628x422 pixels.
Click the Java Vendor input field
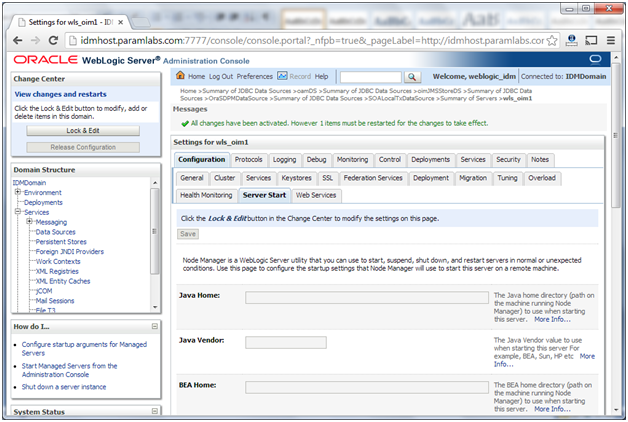tap(286, 342)
